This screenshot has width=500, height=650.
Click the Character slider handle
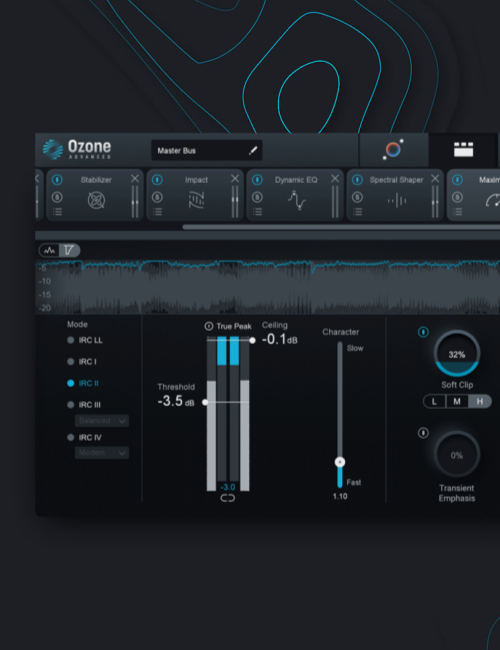coord(340,462)
